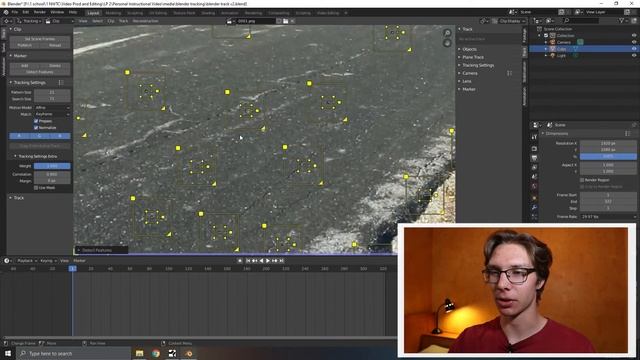Expand the Camera item in outliner
The width and height of the screenshot is (640, 360).
546,42
